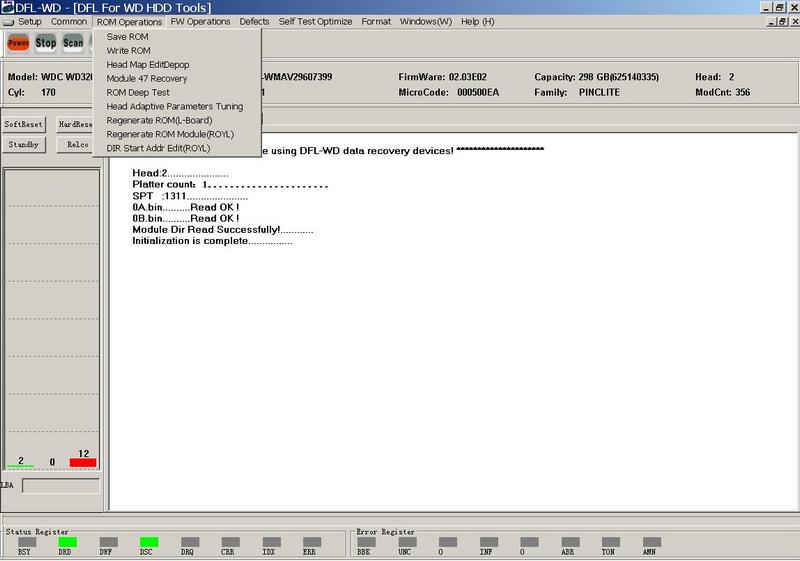This screenshot has height=561, width=800.
Task: Click the FirmWare 02.03E02 value
Action: [467, 77]
